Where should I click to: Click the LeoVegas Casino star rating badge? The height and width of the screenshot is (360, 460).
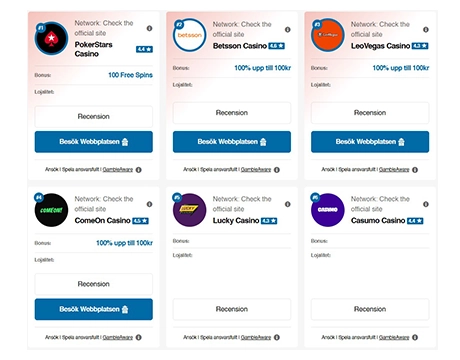420,46
